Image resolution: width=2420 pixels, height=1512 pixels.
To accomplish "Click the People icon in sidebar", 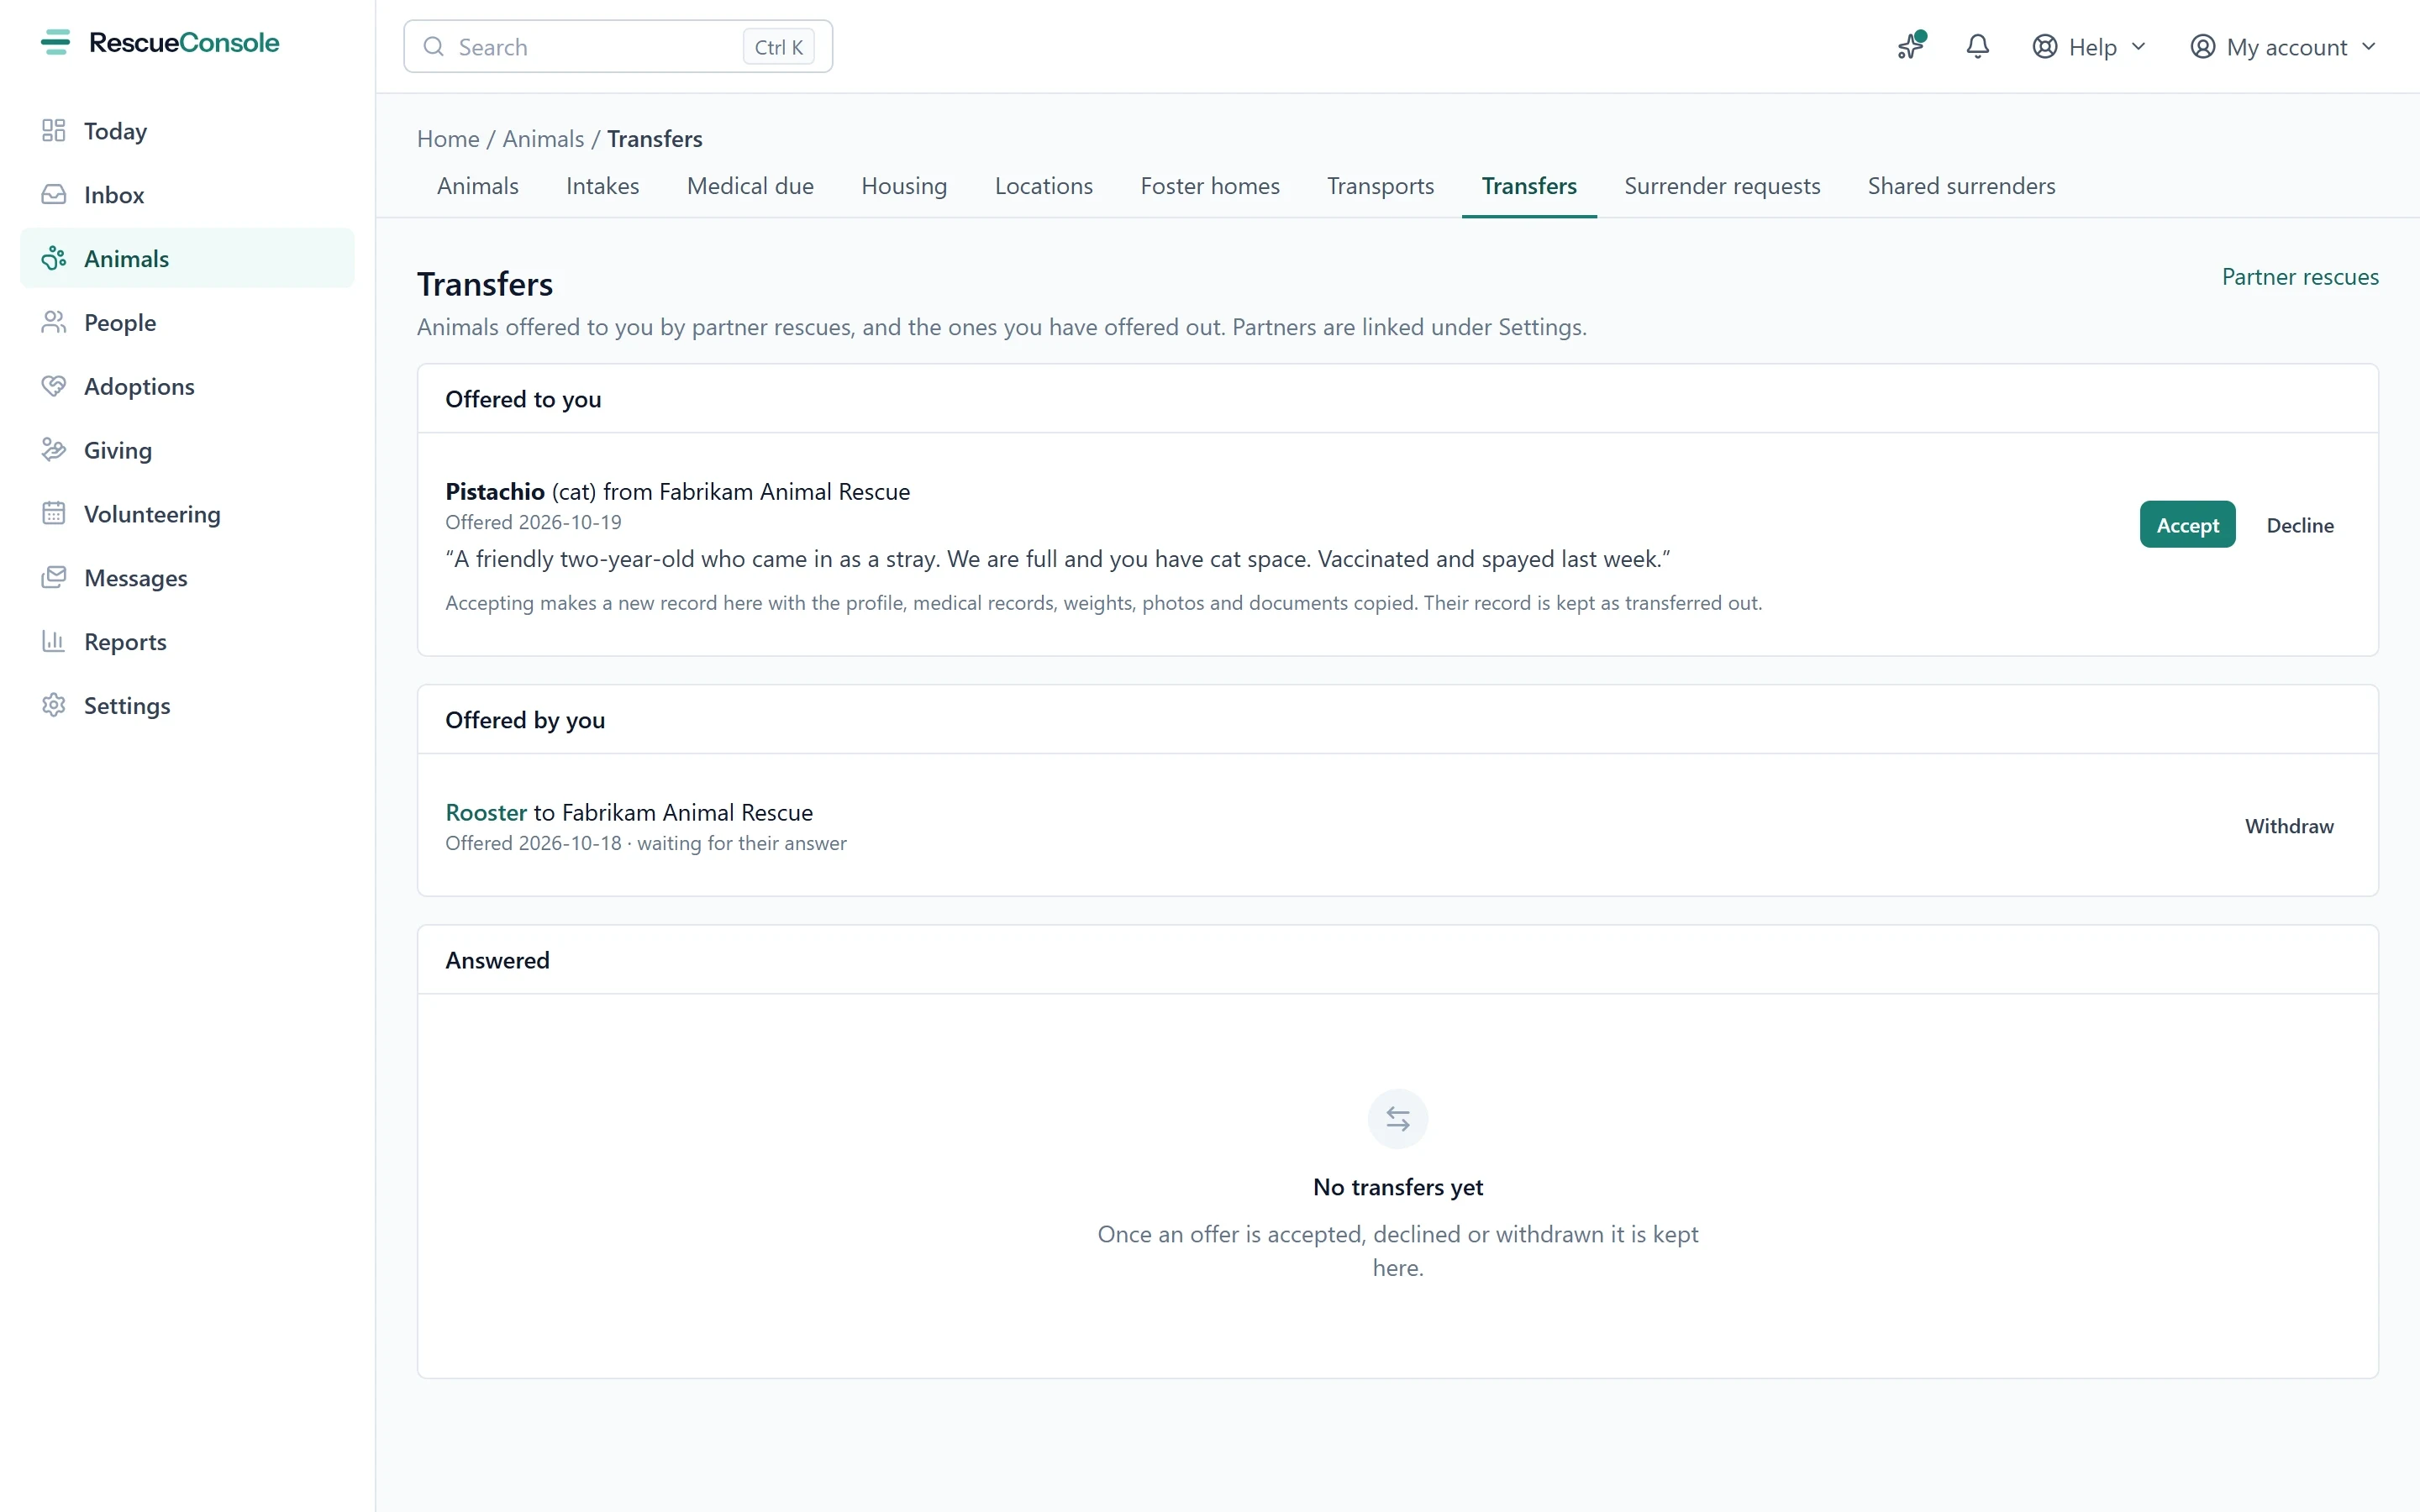I will coord(54,322).
